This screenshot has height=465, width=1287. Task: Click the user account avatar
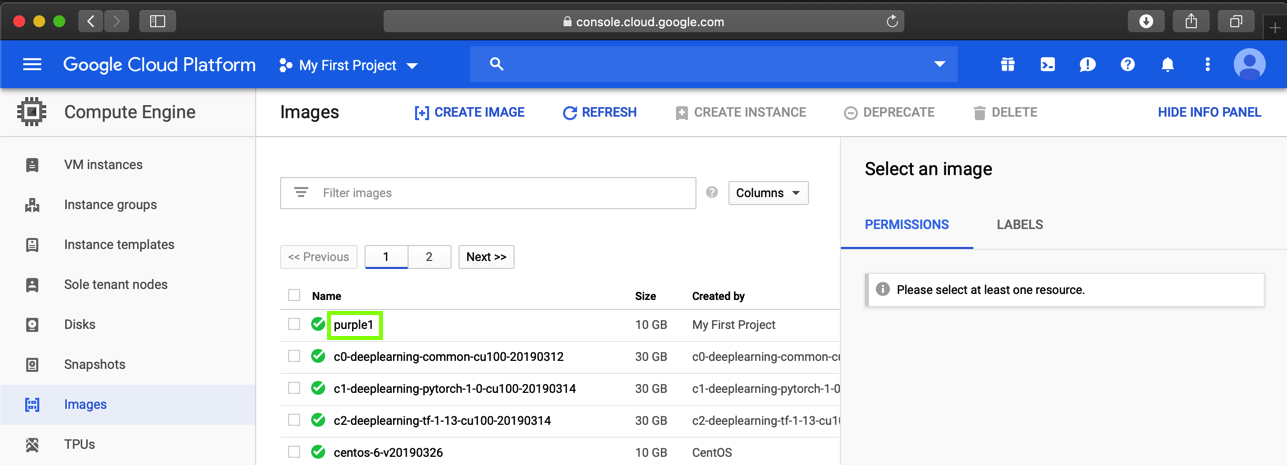coord(1249,65)
